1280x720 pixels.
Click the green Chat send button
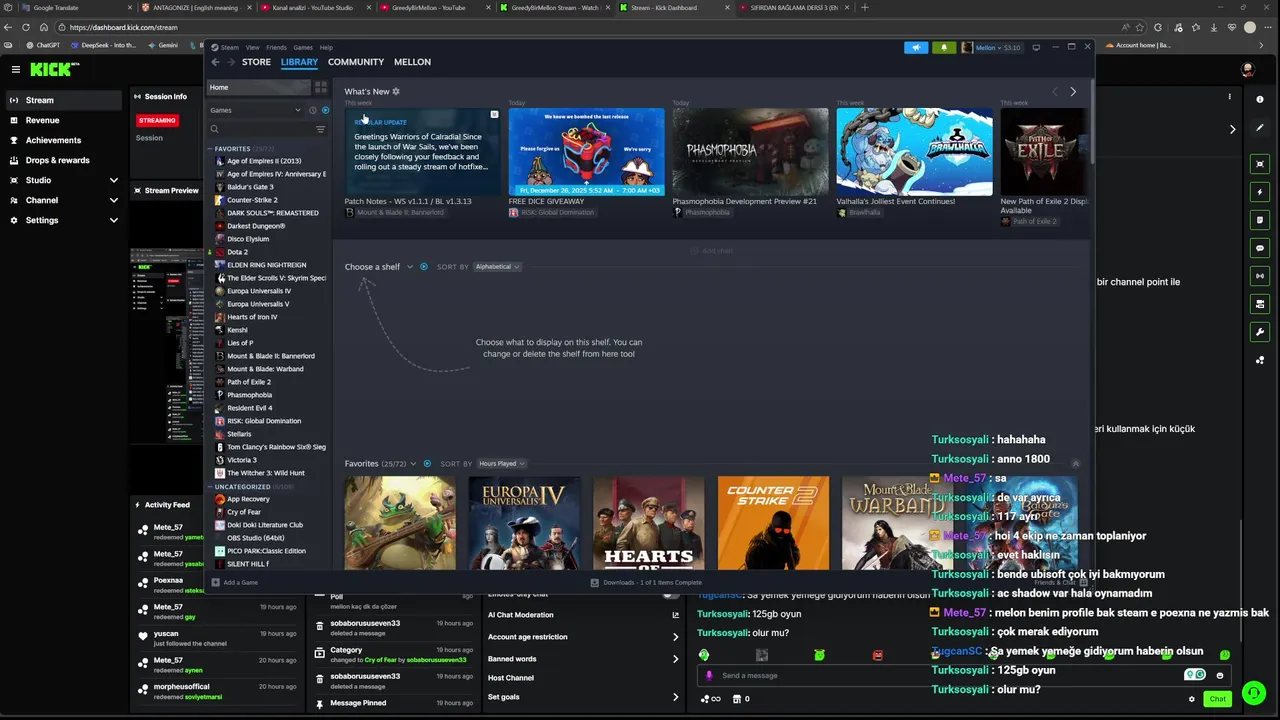click(x=1217, y=699)
